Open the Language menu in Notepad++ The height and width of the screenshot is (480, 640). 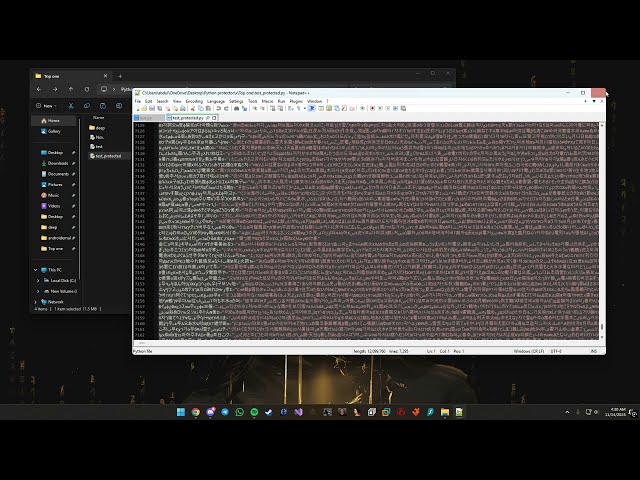coord(216,101)
